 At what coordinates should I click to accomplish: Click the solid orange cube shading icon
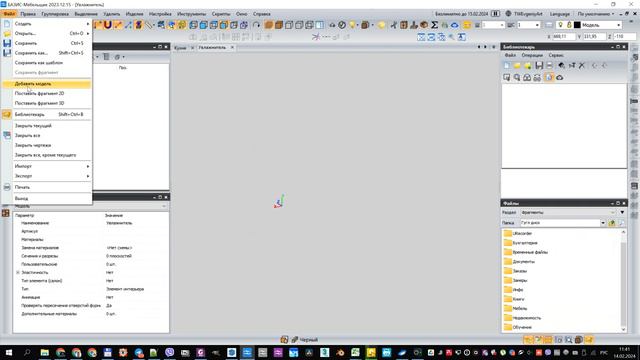tap(269, 25)
